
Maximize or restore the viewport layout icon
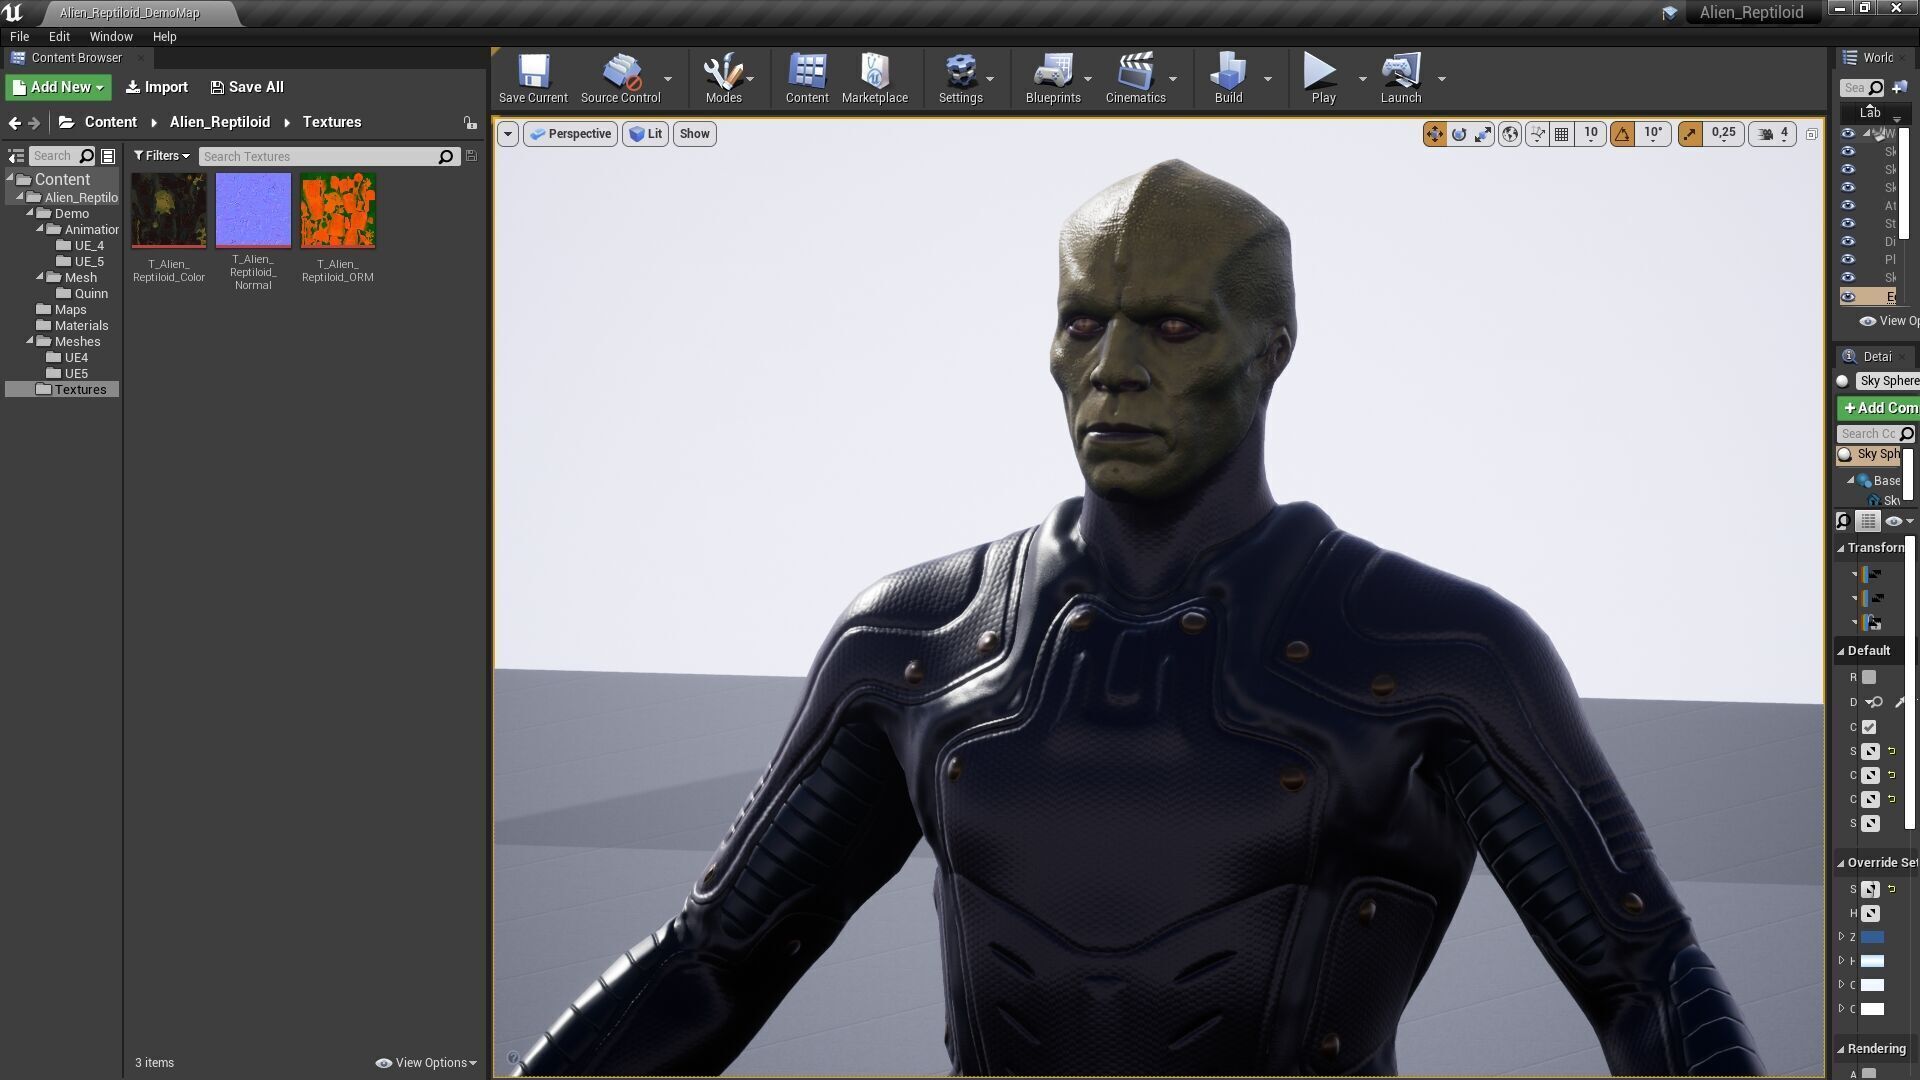1811,134
